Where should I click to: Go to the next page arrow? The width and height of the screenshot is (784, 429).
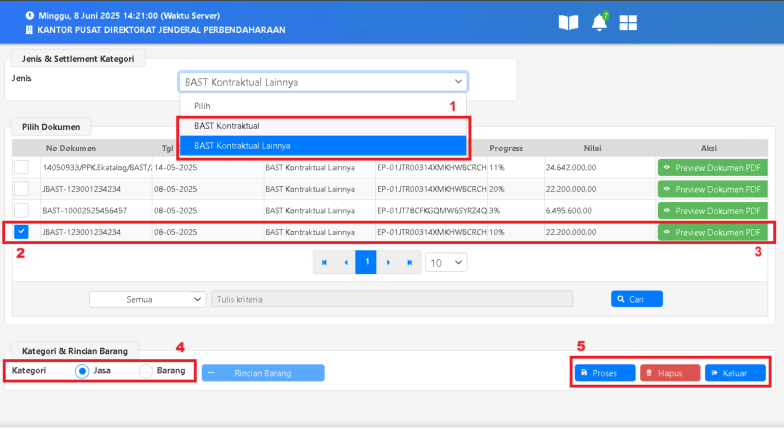pyautogui.click(x=388, y=262)
